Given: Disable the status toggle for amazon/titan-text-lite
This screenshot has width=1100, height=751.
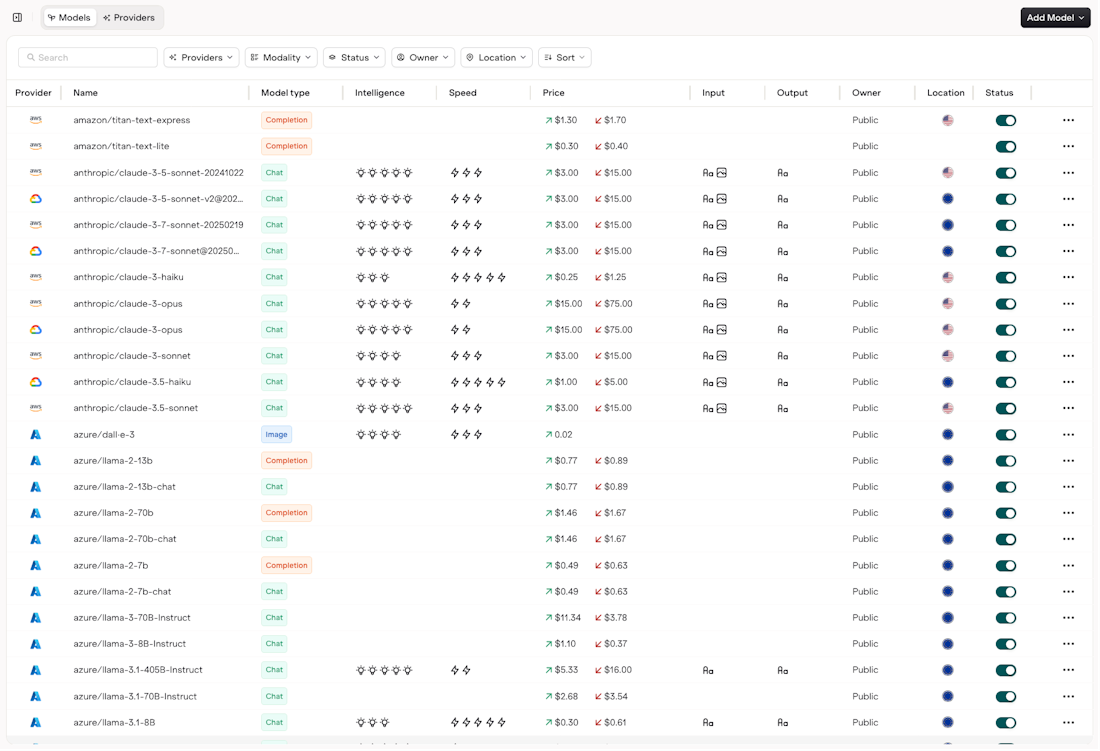Looking at the screenshot, I should tap(1006, 146).
